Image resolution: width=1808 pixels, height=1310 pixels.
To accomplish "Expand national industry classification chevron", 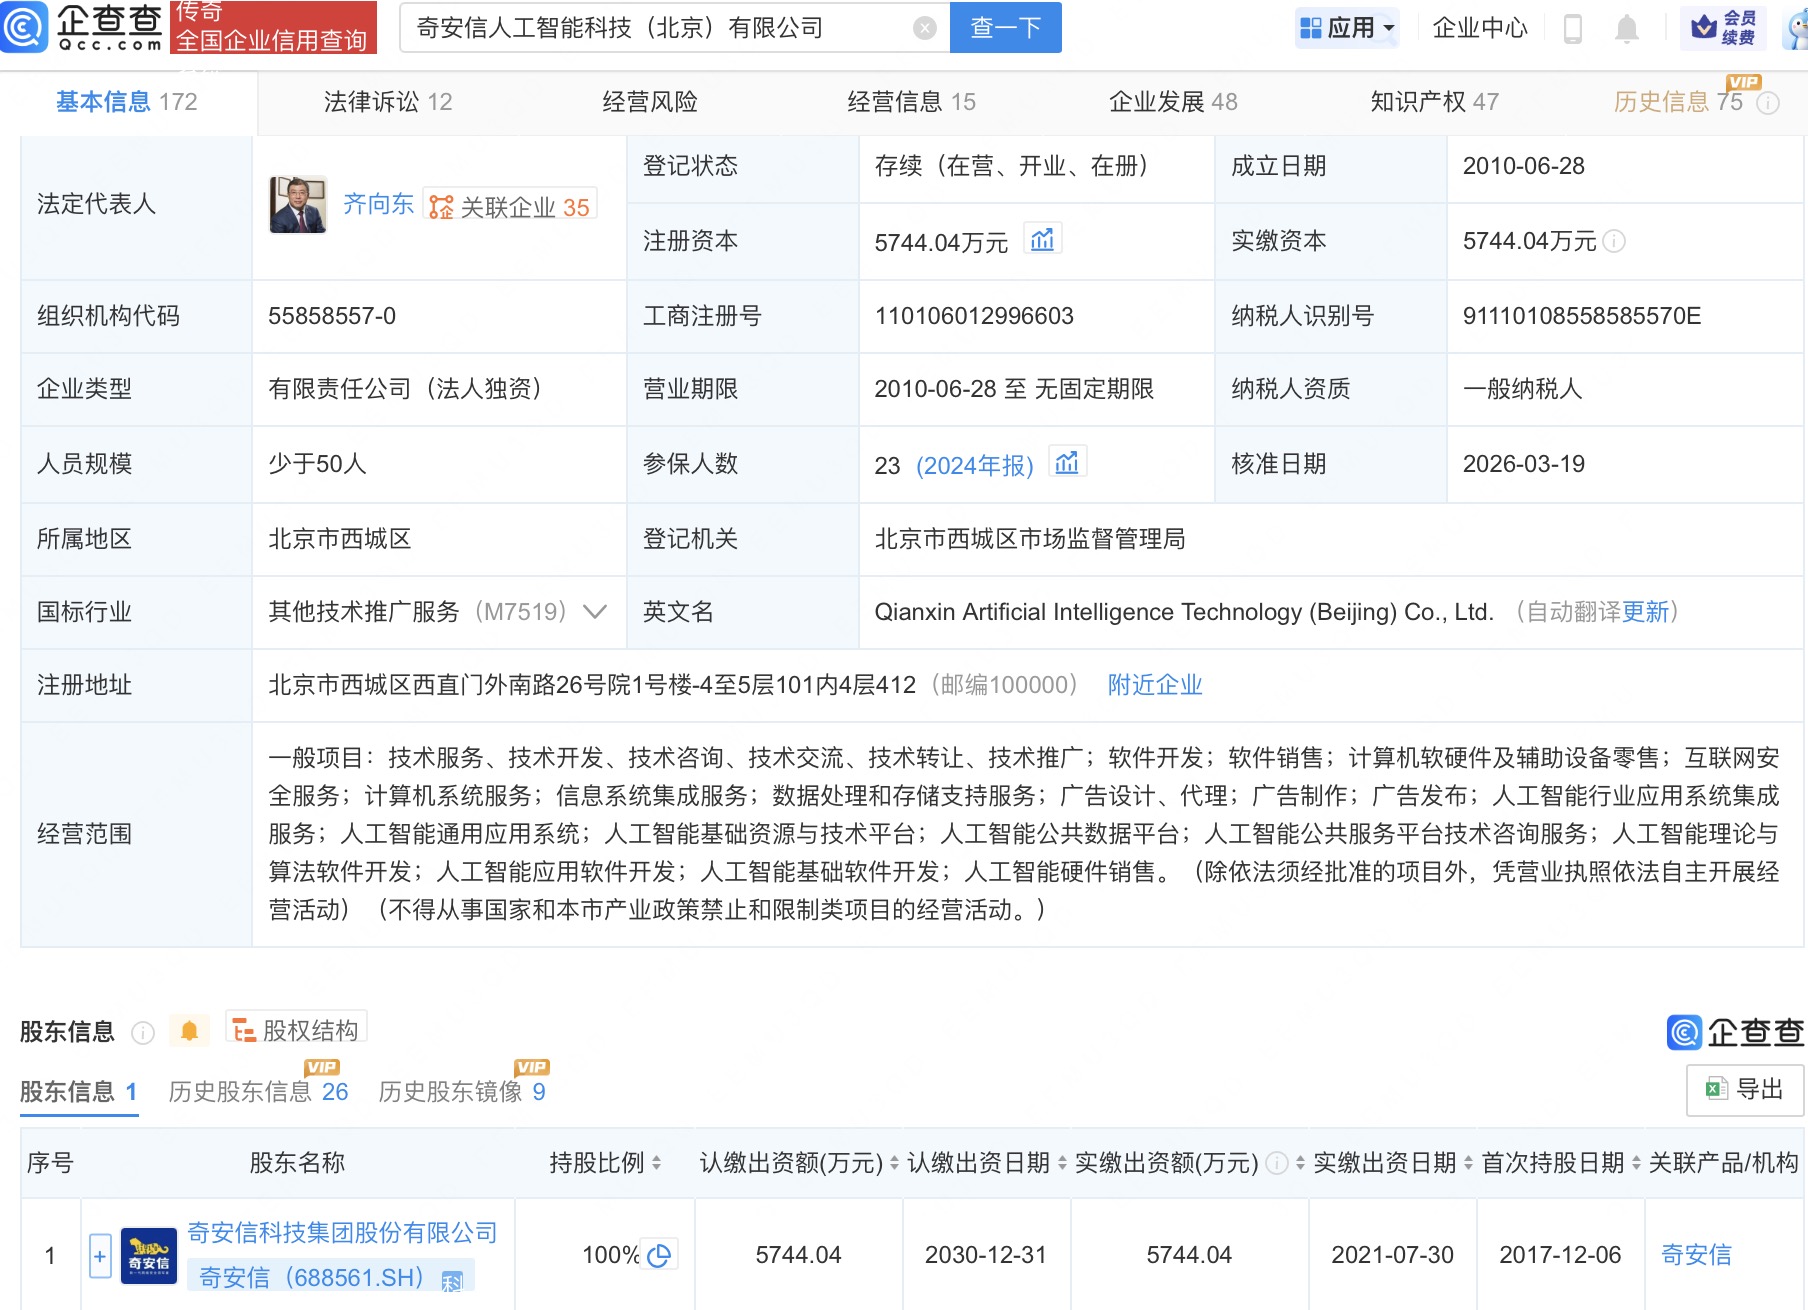I will 595,612.
